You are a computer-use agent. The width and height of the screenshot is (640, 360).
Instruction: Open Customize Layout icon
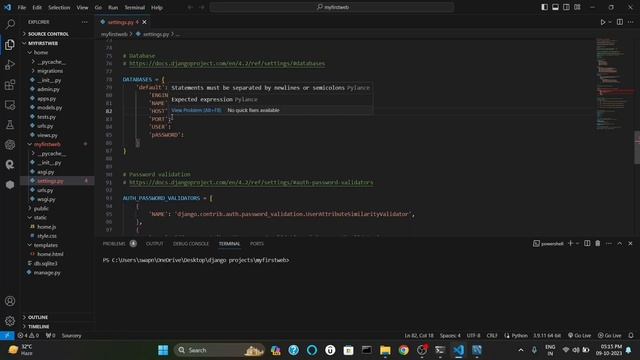coord(577,7)
